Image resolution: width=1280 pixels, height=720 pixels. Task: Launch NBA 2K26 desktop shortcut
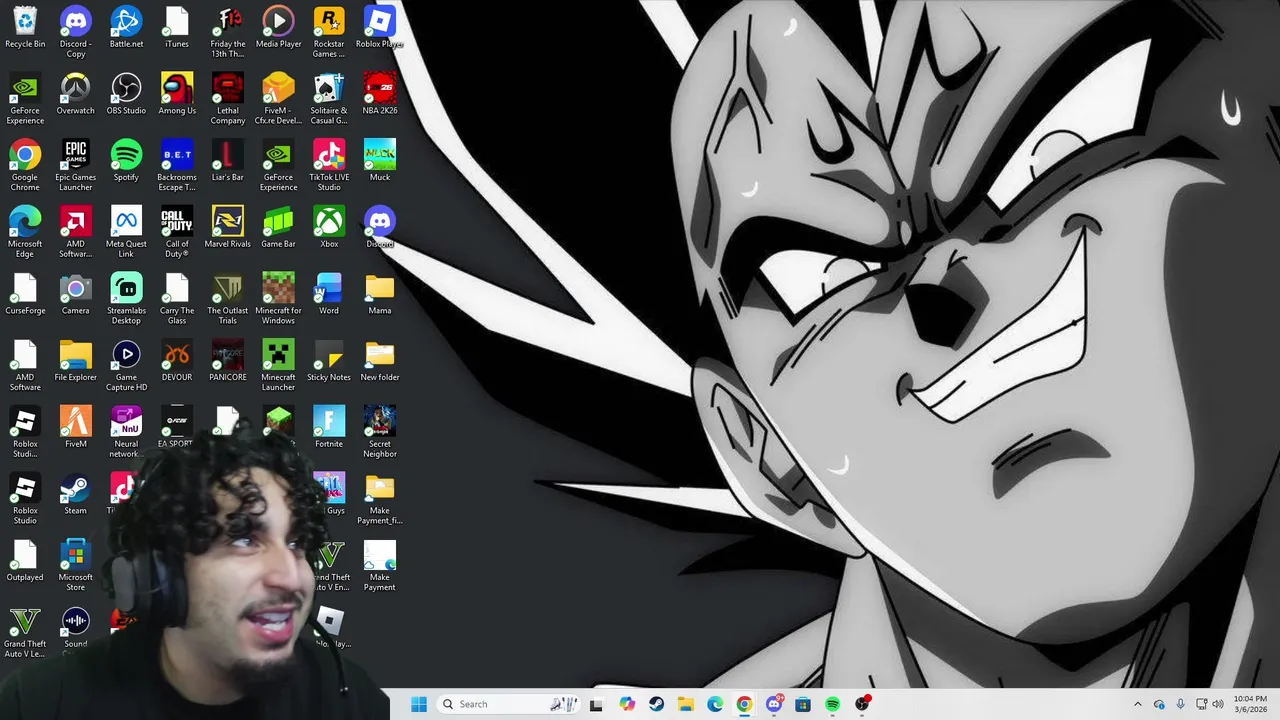click(380, 94)
